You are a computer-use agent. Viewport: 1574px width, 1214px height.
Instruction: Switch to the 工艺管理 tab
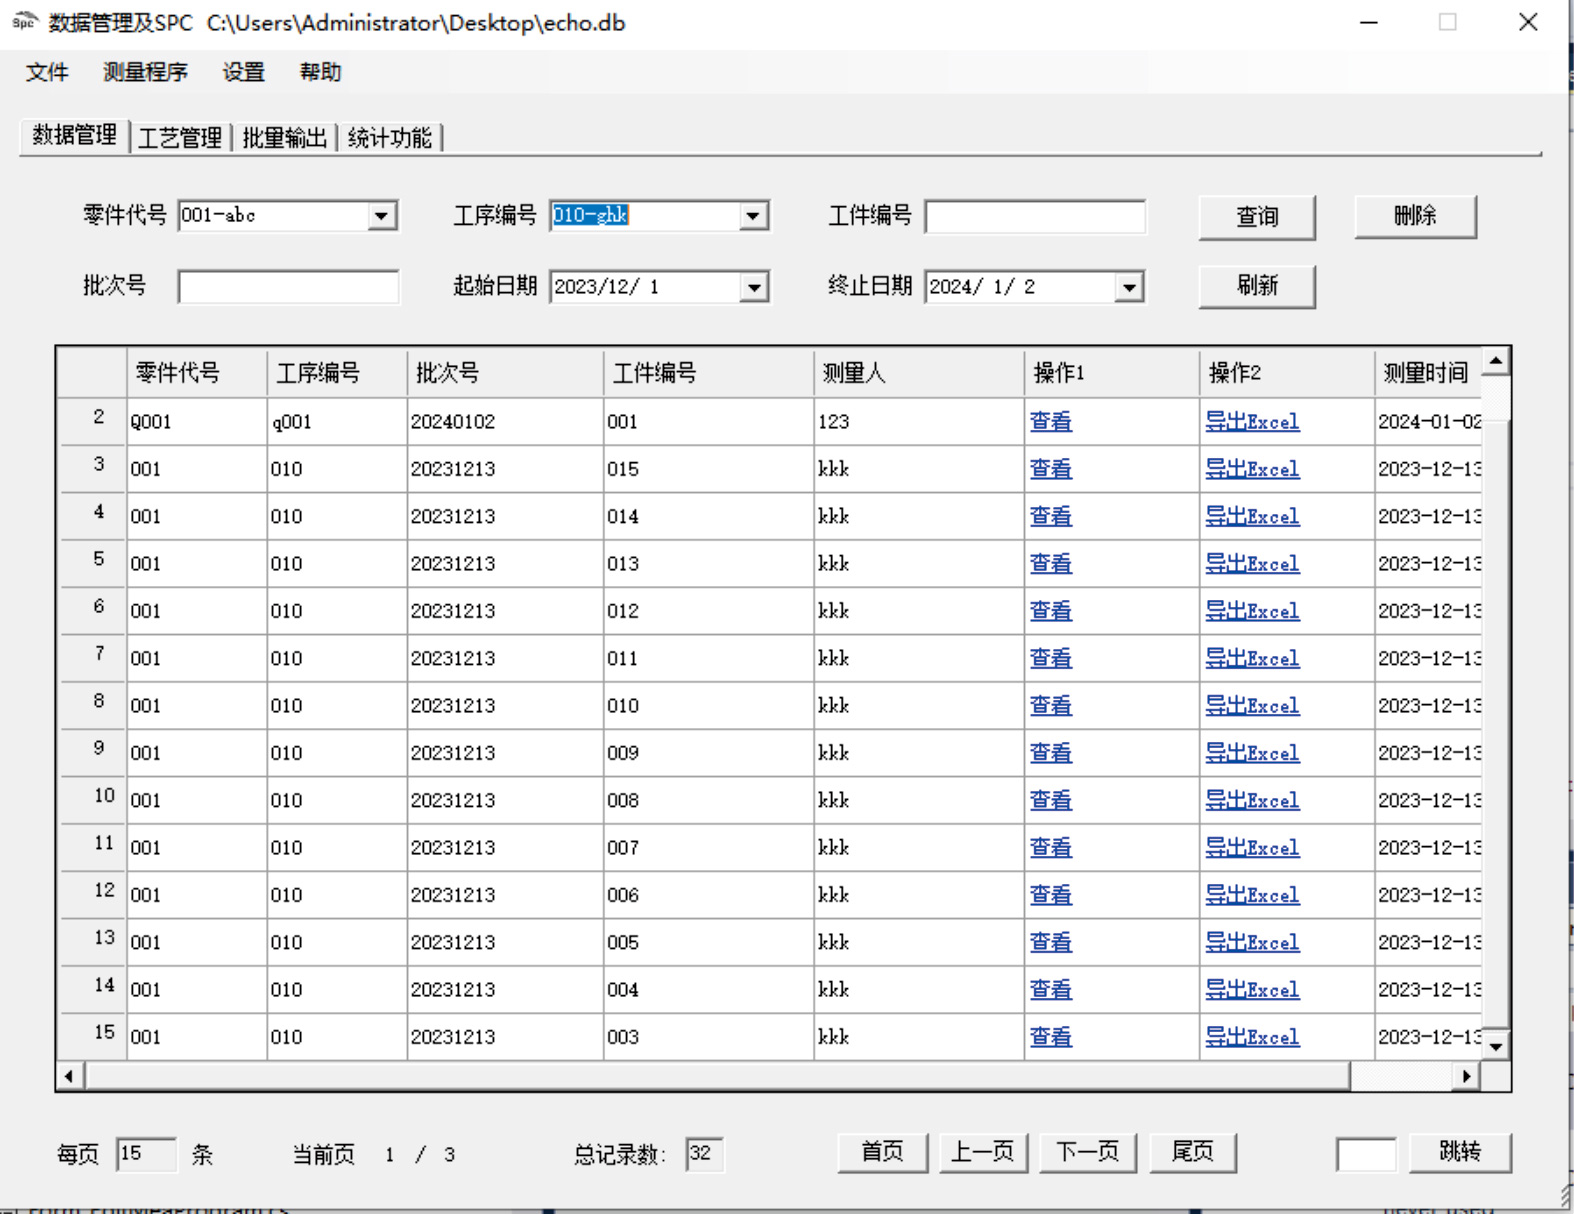(180, 138)
